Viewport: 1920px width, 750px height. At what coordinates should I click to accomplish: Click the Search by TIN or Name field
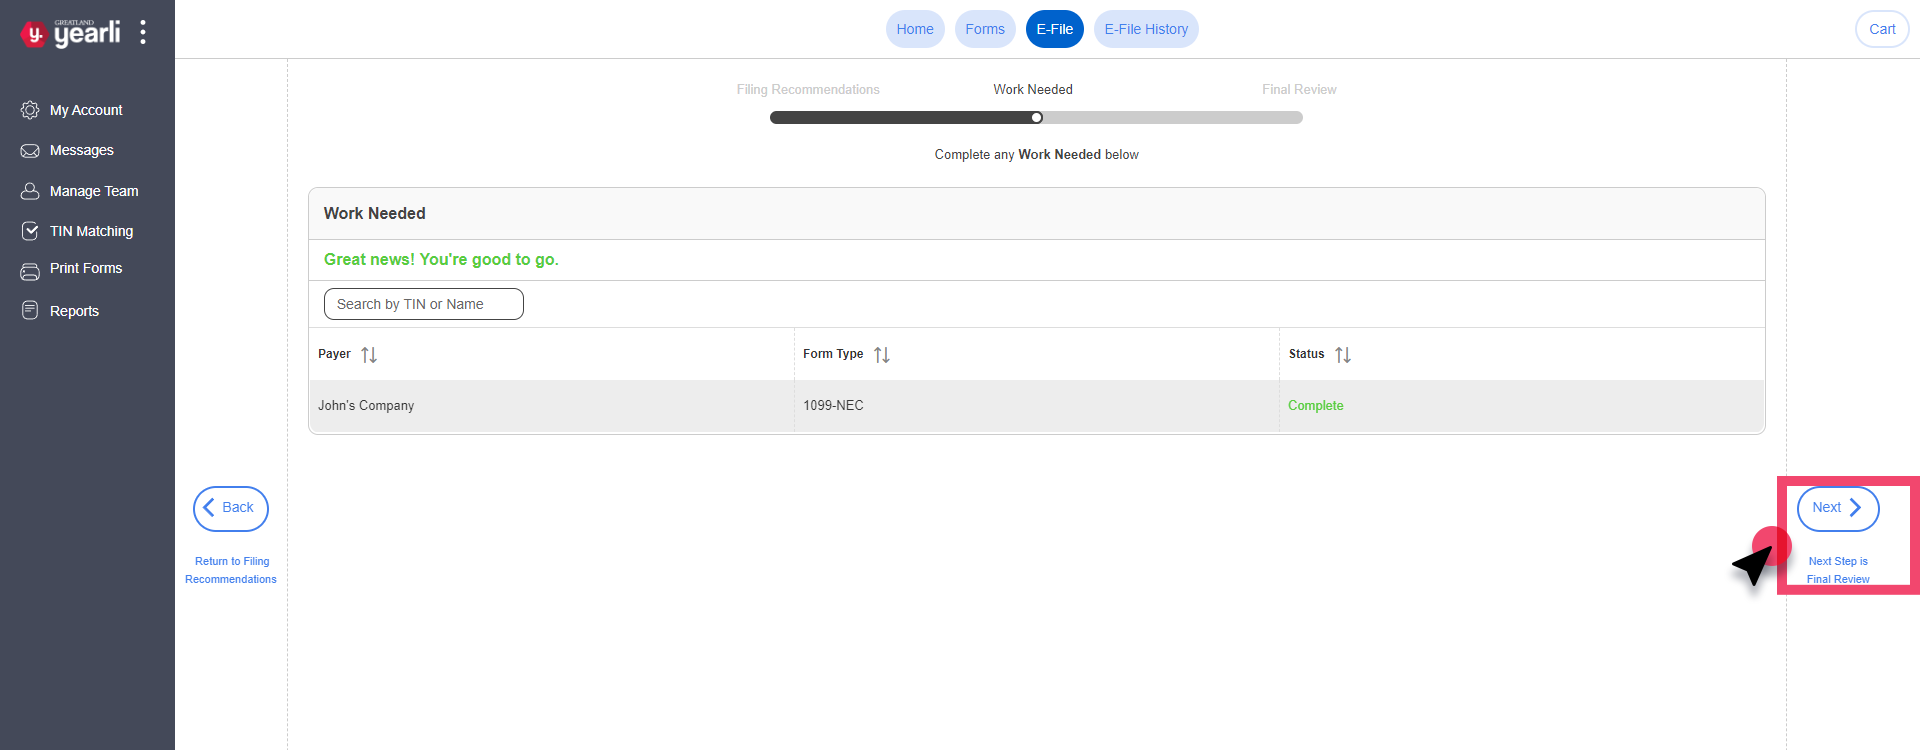[x=424, y=304]
